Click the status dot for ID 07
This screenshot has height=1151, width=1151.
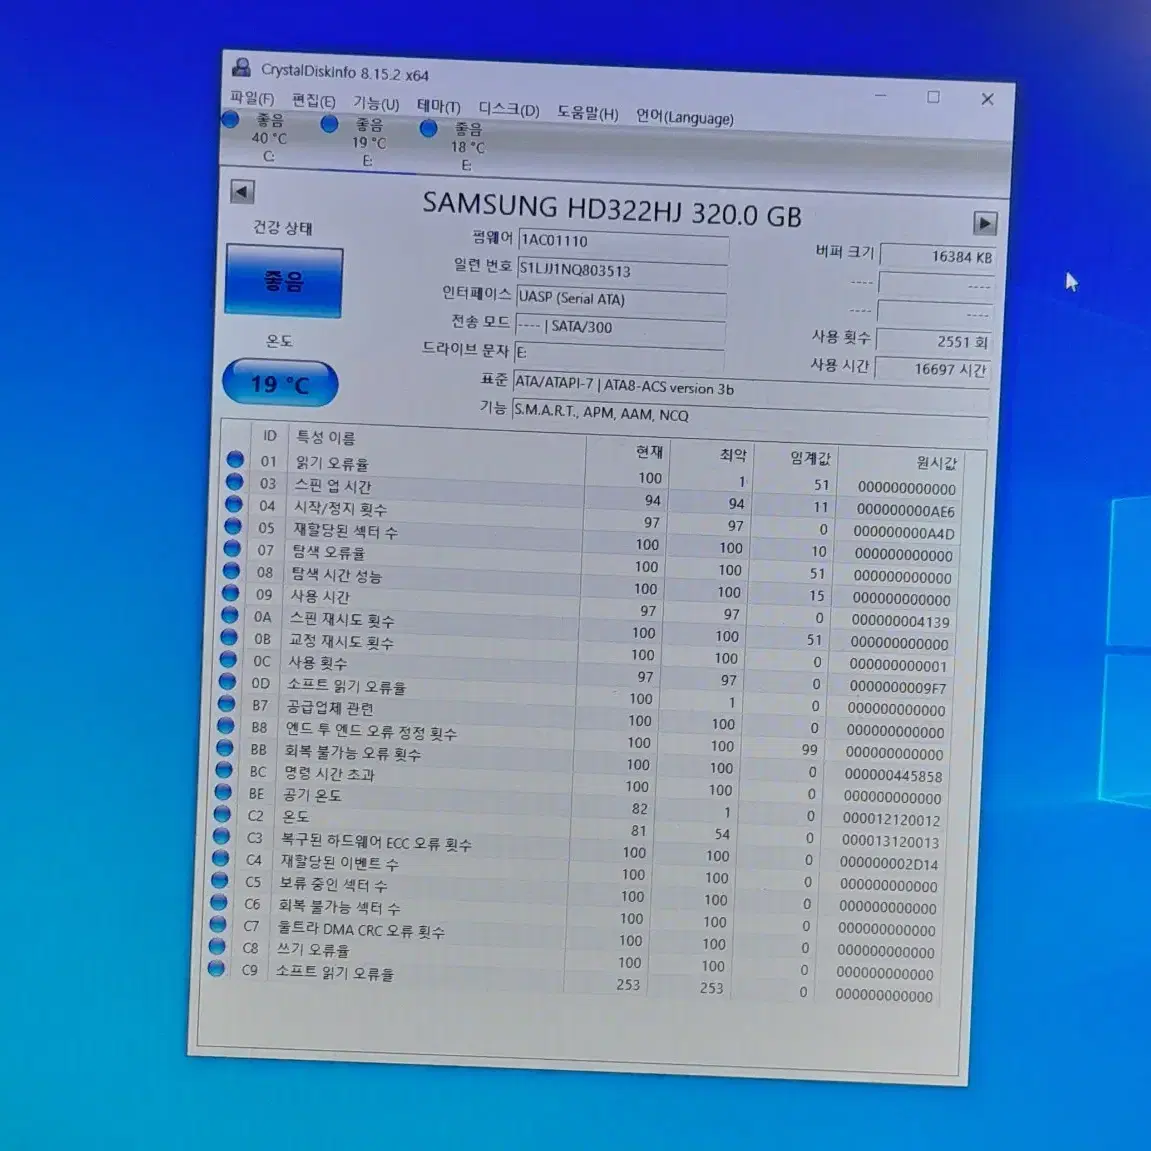point(232,548)
